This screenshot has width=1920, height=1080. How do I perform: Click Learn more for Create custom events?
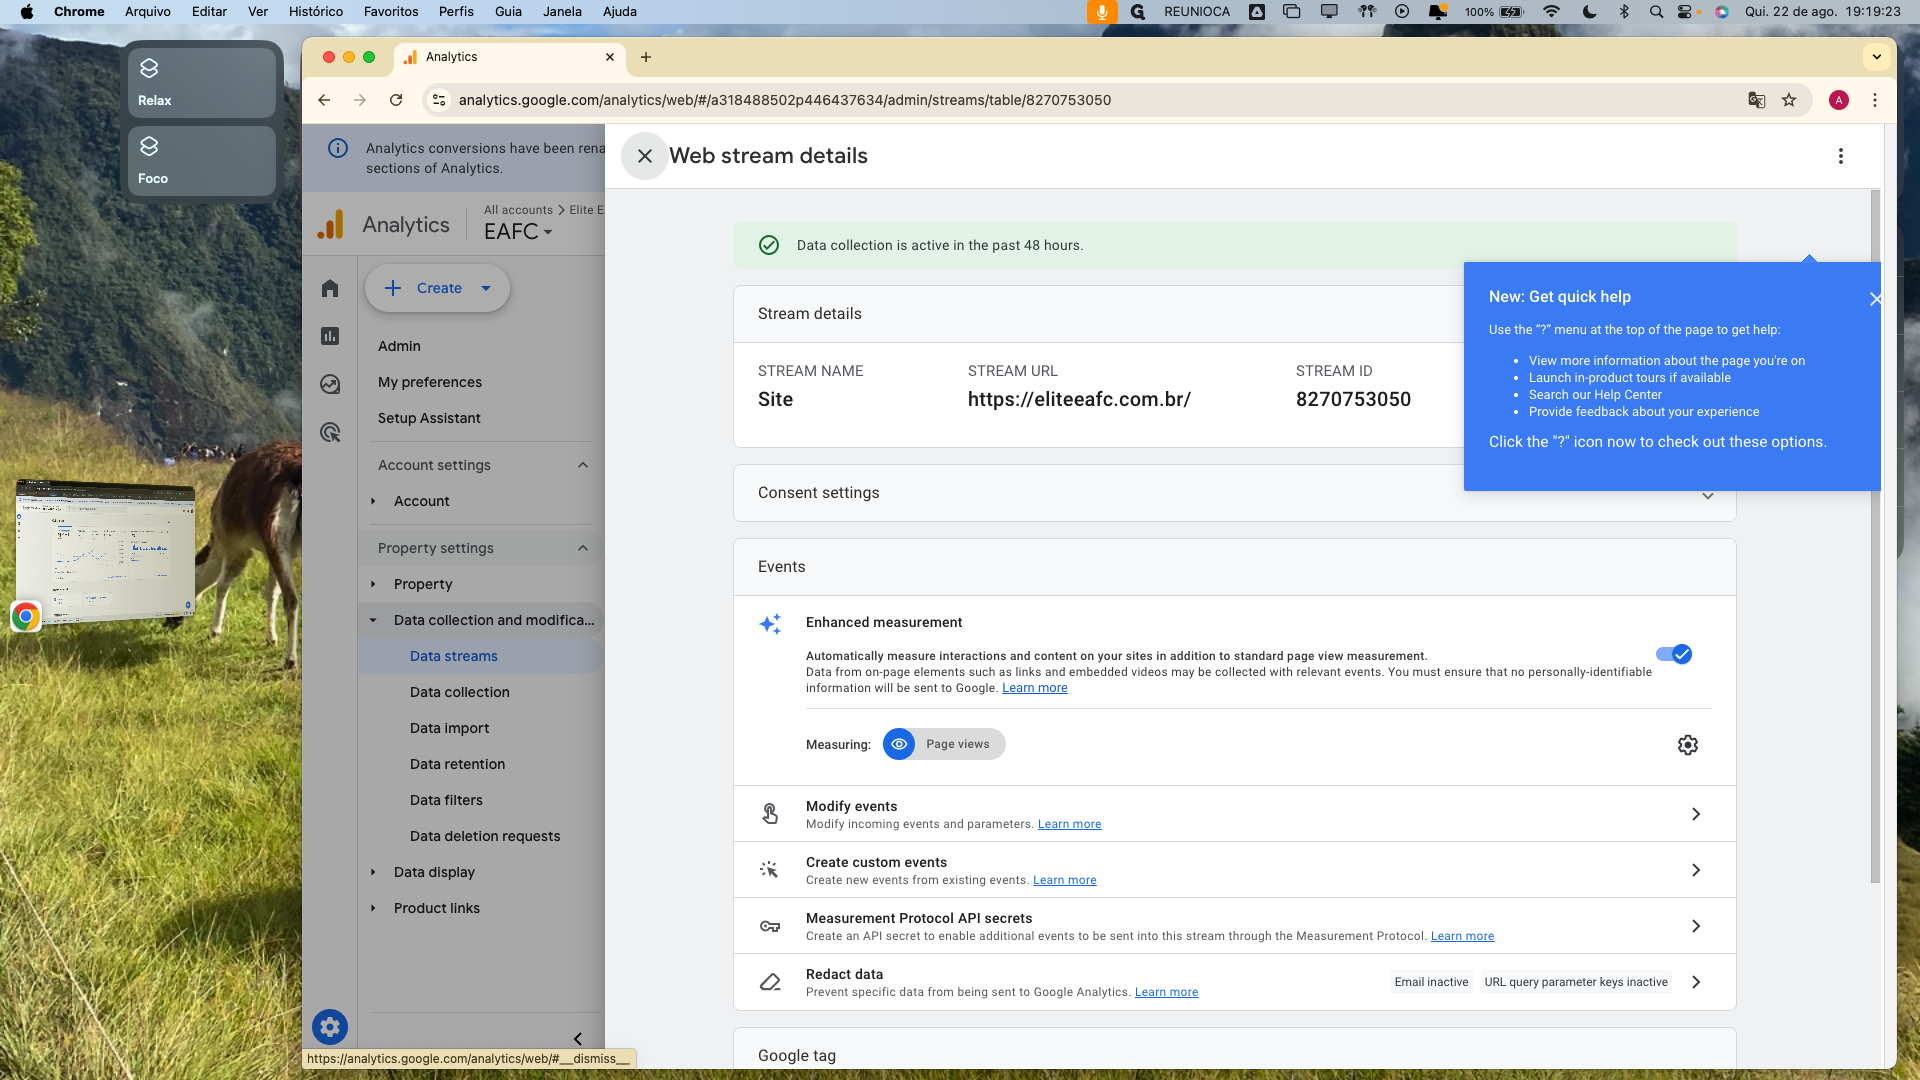1064,880
